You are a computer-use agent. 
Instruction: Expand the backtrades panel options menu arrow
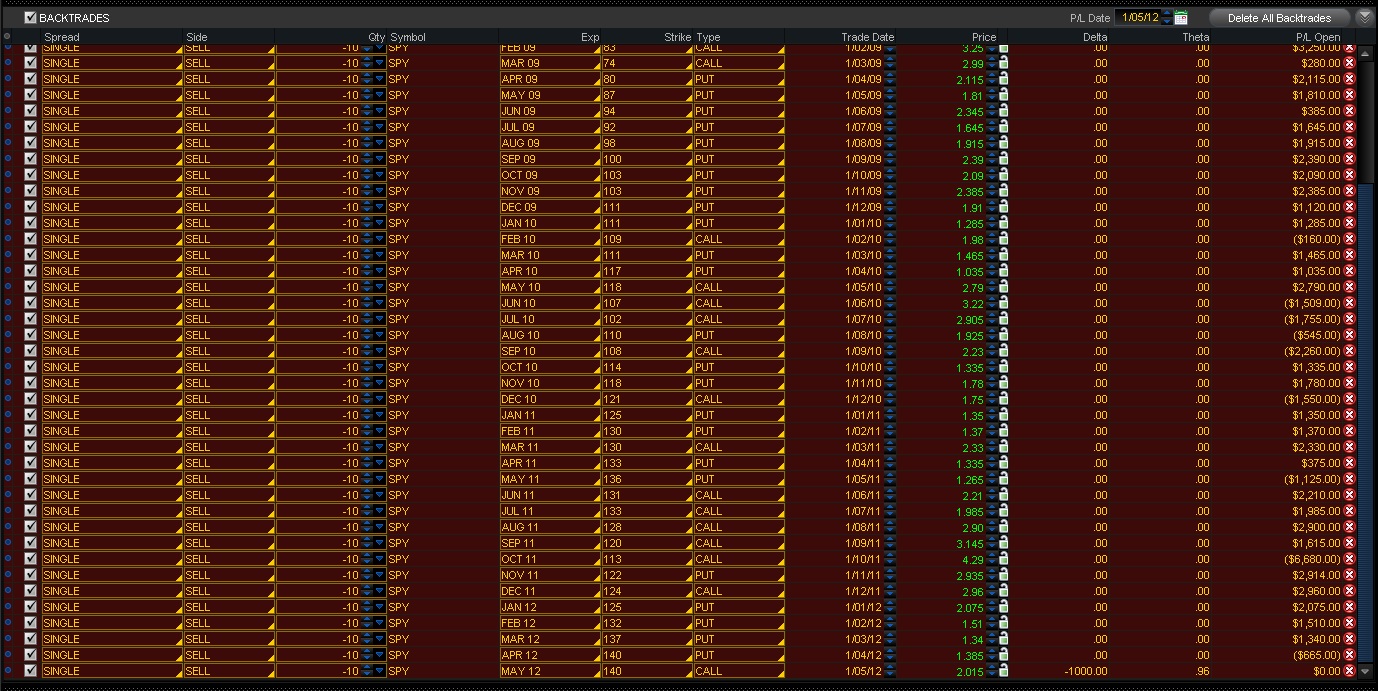coord(1365,18)
